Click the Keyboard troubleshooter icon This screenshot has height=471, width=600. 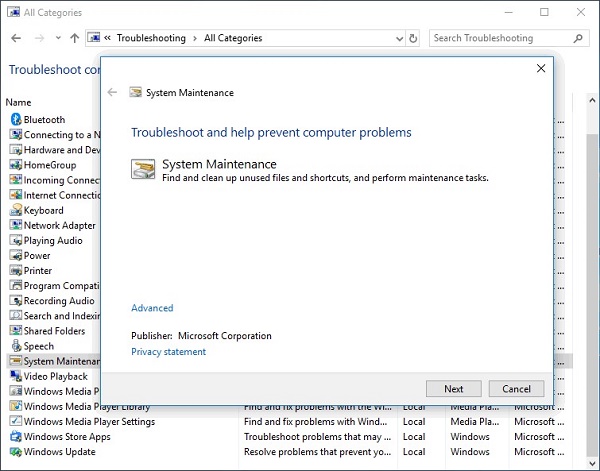(x=15, y=210)
